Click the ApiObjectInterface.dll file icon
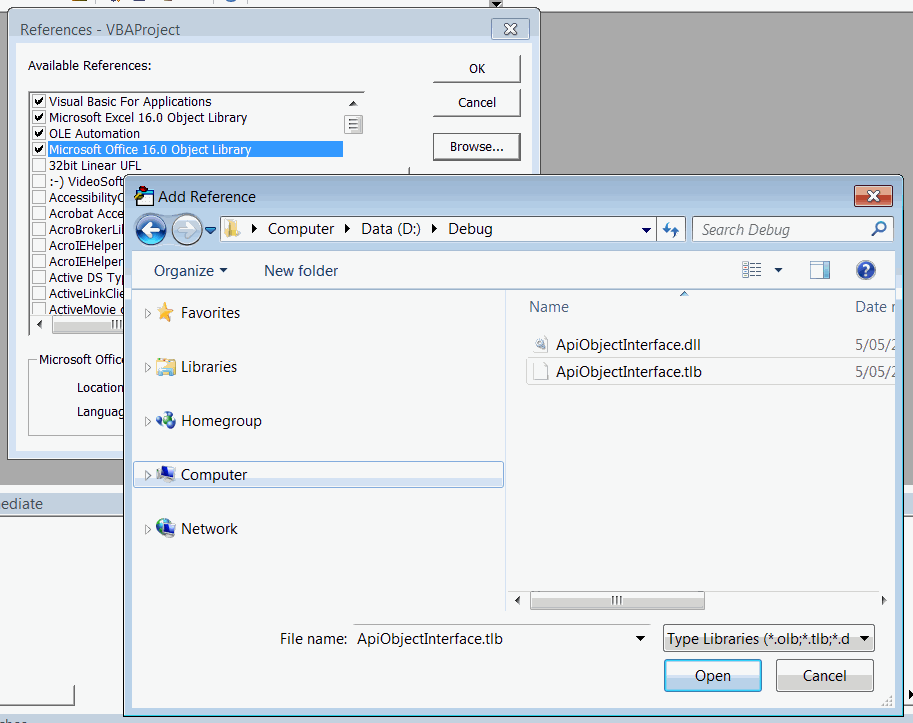 tap(540, 345)
